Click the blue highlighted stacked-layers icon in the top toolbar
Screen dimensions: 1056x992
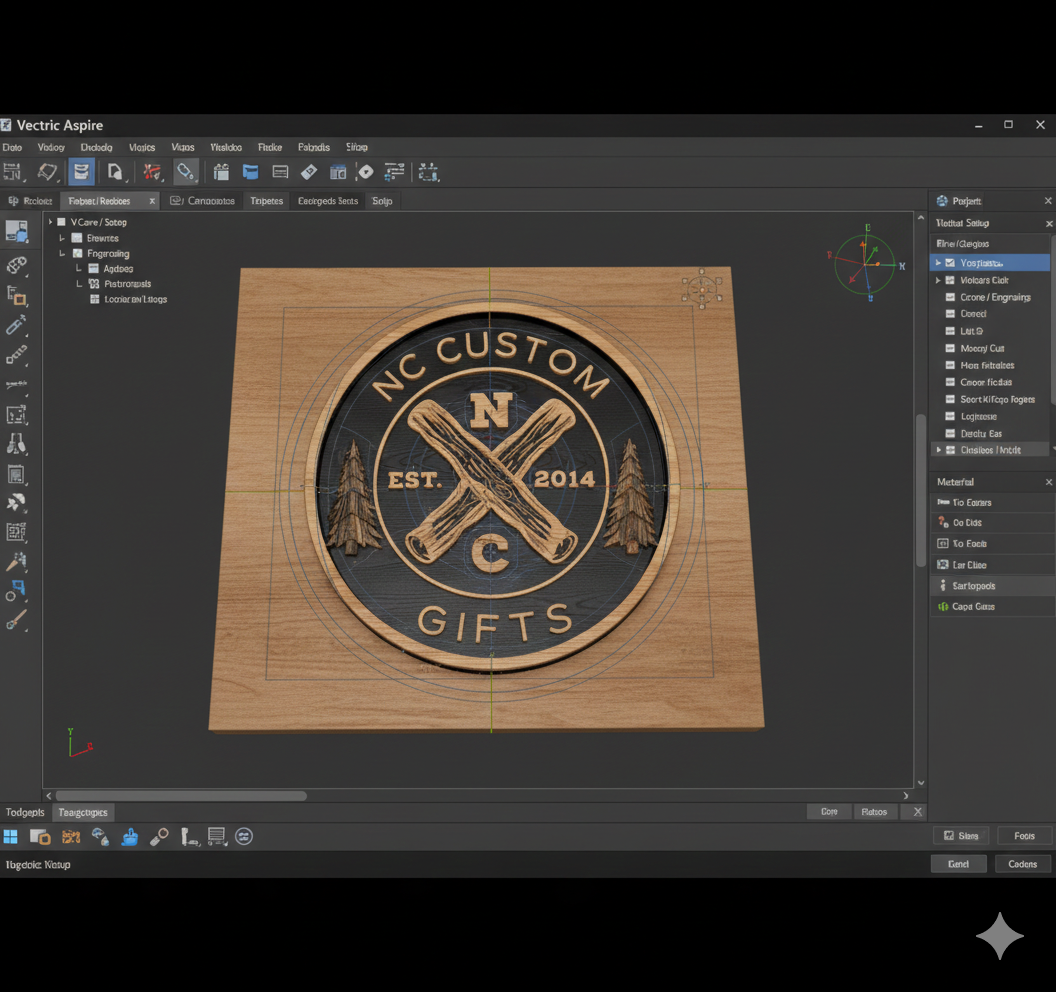point(81,172)
